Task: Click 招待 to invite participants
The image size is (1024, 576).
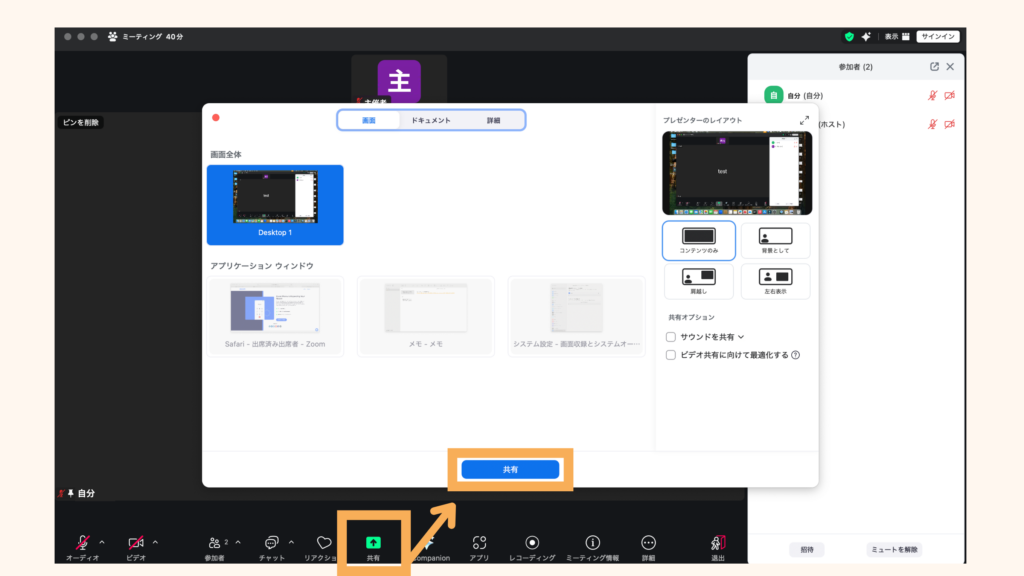Action: [806, 549]
